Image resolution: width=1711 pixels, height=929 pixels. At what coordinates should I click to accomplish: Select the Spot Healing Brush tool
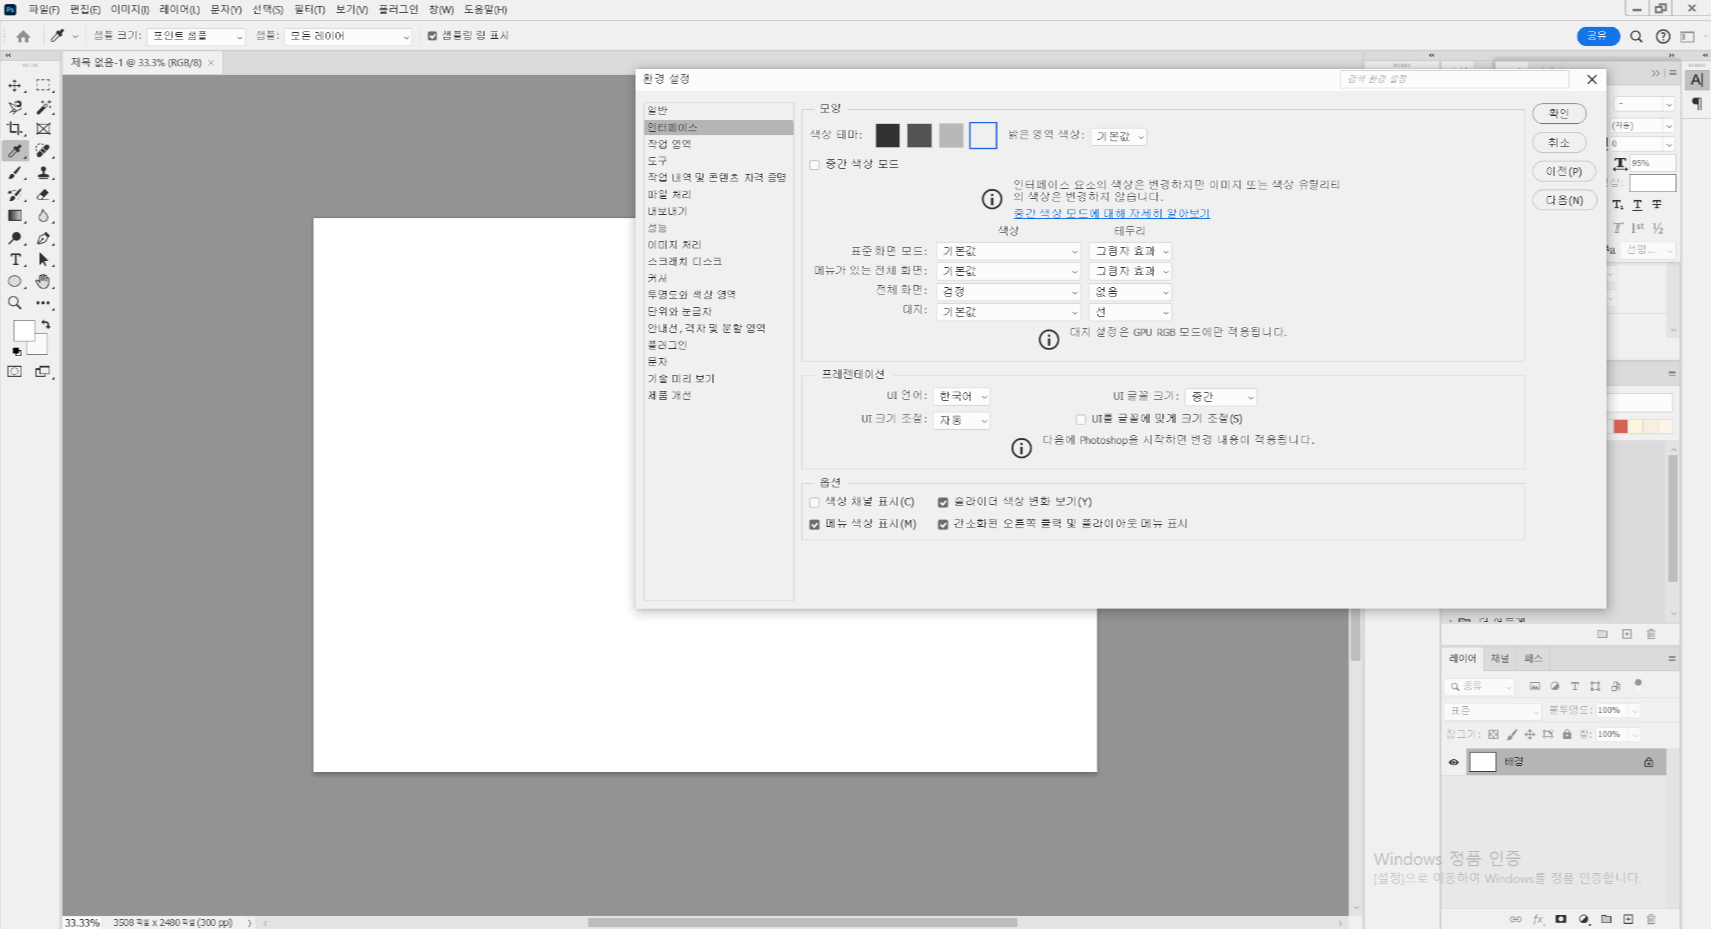point(43,151)
